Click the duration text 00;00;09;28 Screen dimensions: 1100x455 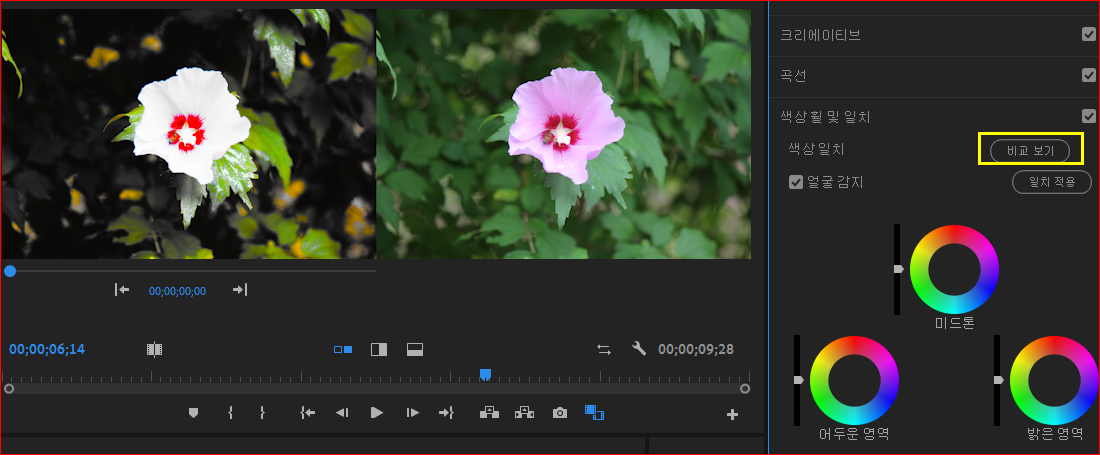[x=696, y=349]
